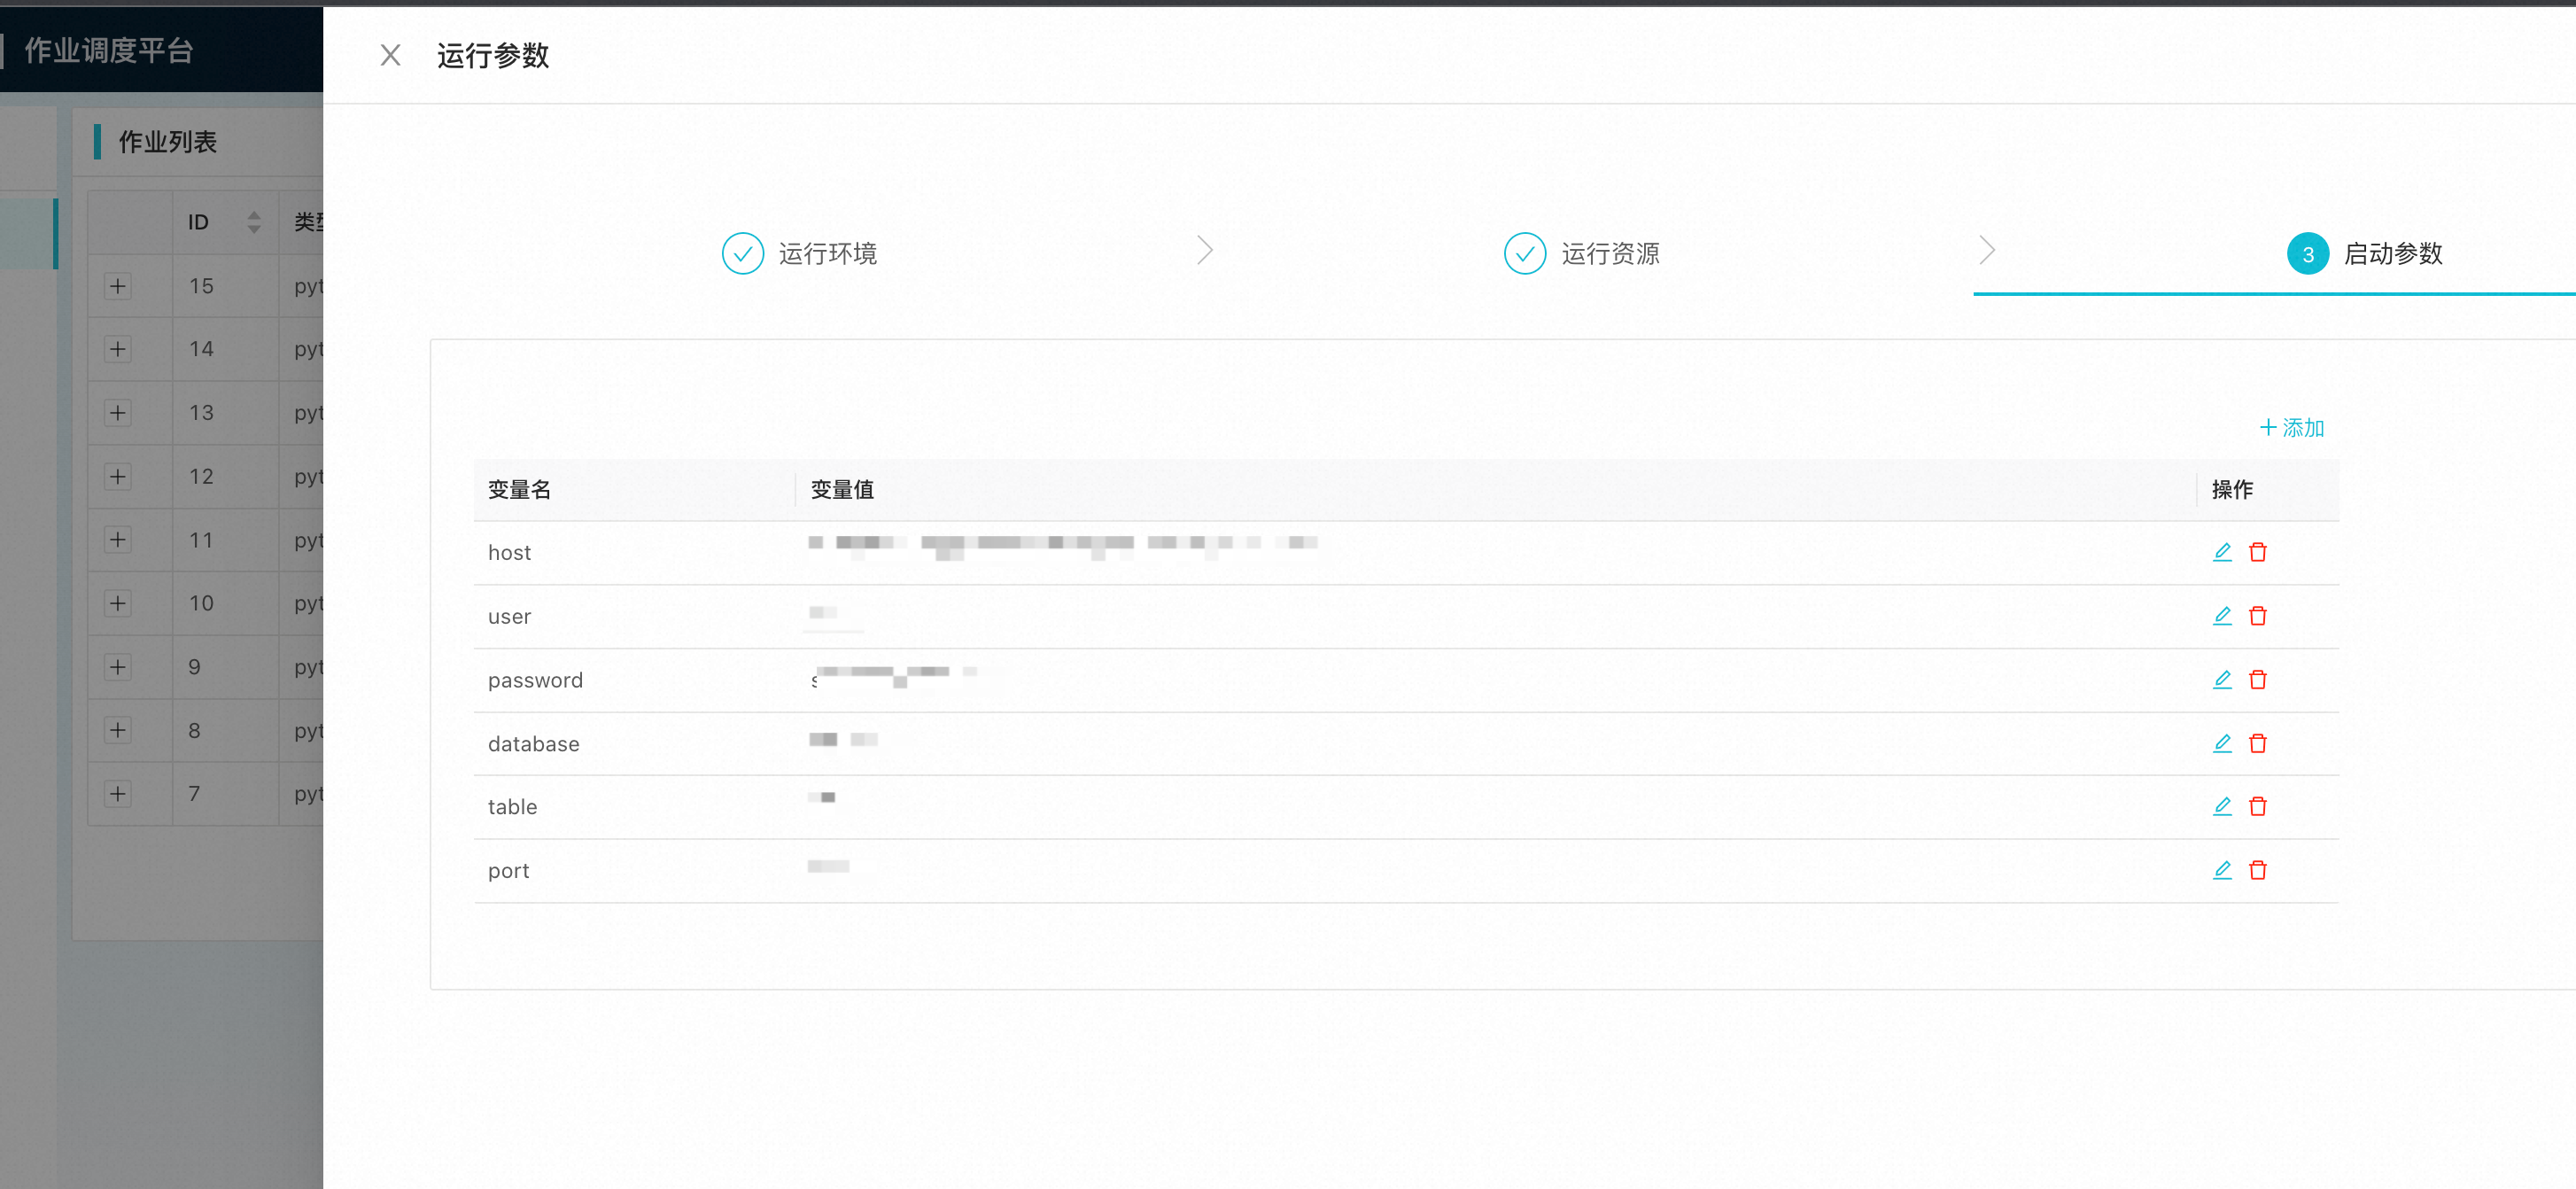Delete the port variable

2257,870
